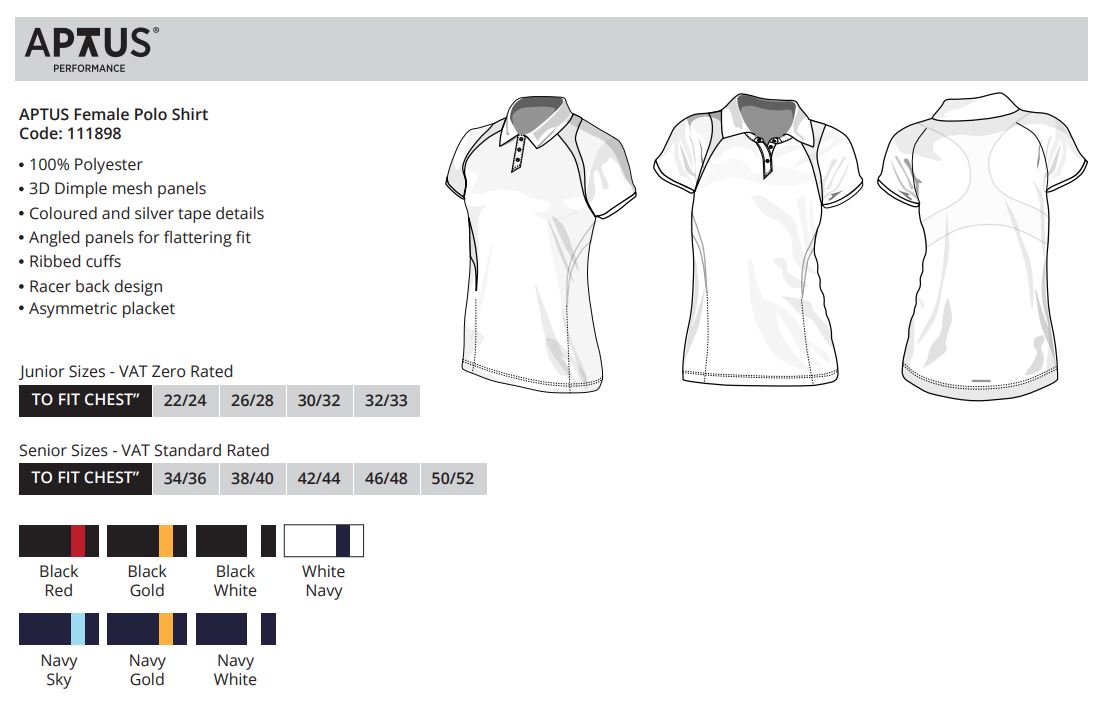Choose junior size 30/32
Viewport: 1109px width, 728px height.
tap(319, 400)
